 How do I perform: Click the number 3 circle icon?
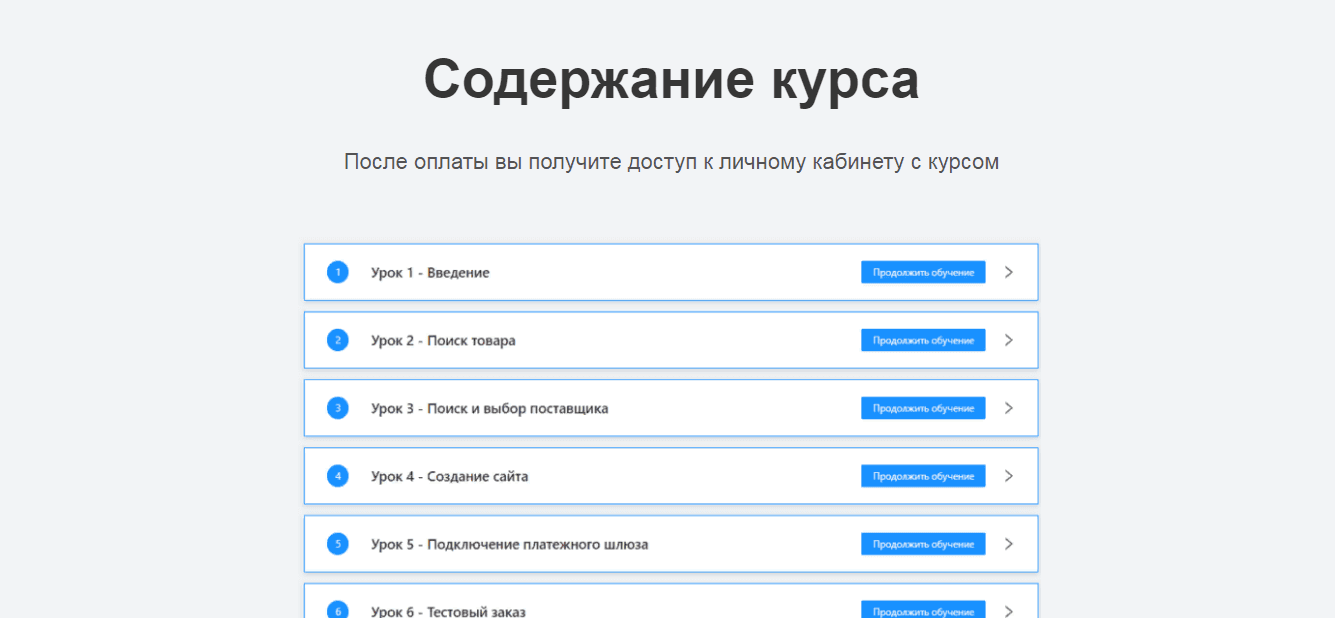[x=338, y=408]
